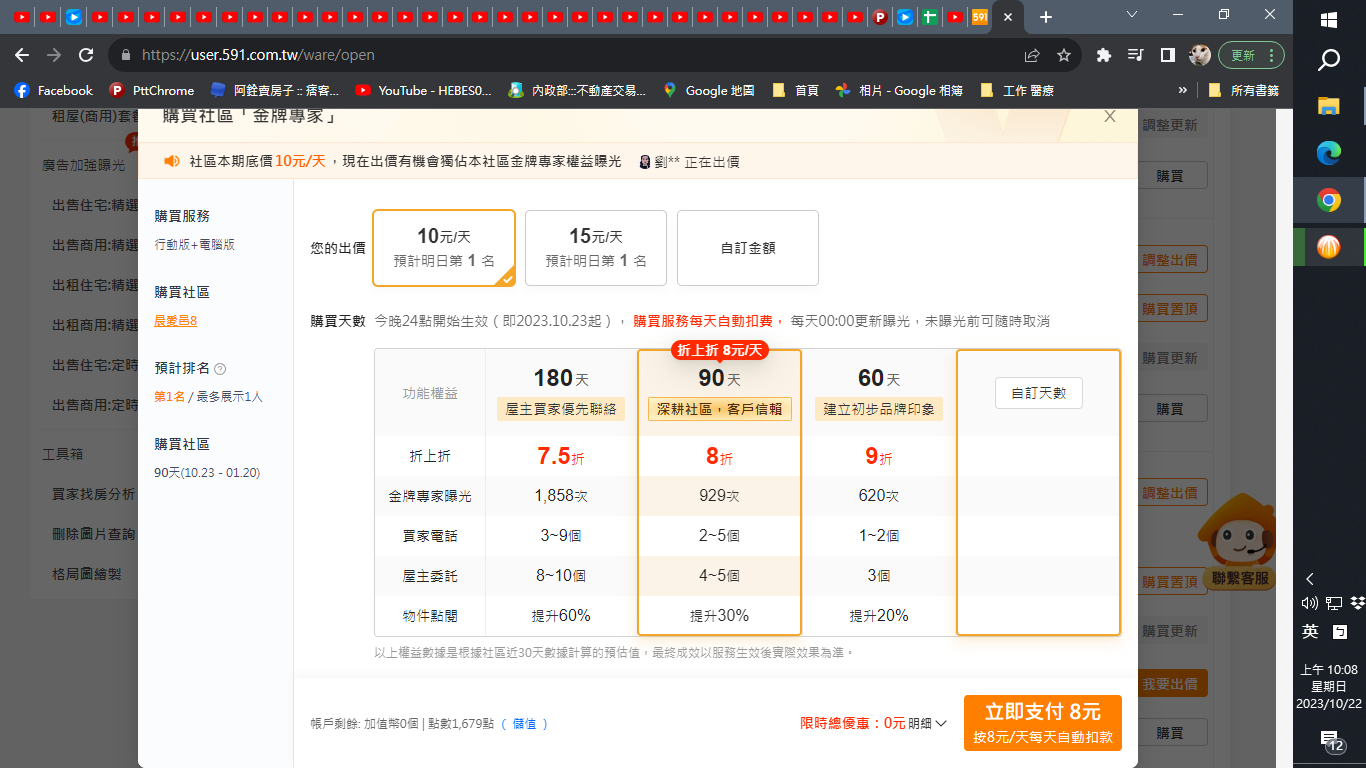Select the 15元/天 bid option
The width and height of the screenshot is (1366, 768).
(596, 248)
